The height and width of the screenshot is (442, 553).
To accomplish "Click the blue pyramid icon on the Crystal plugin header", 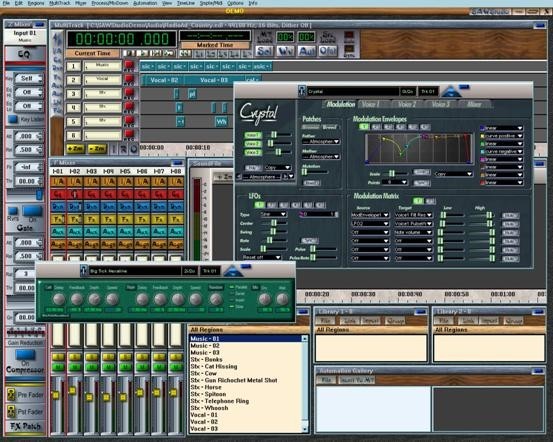I will point(451,92).
